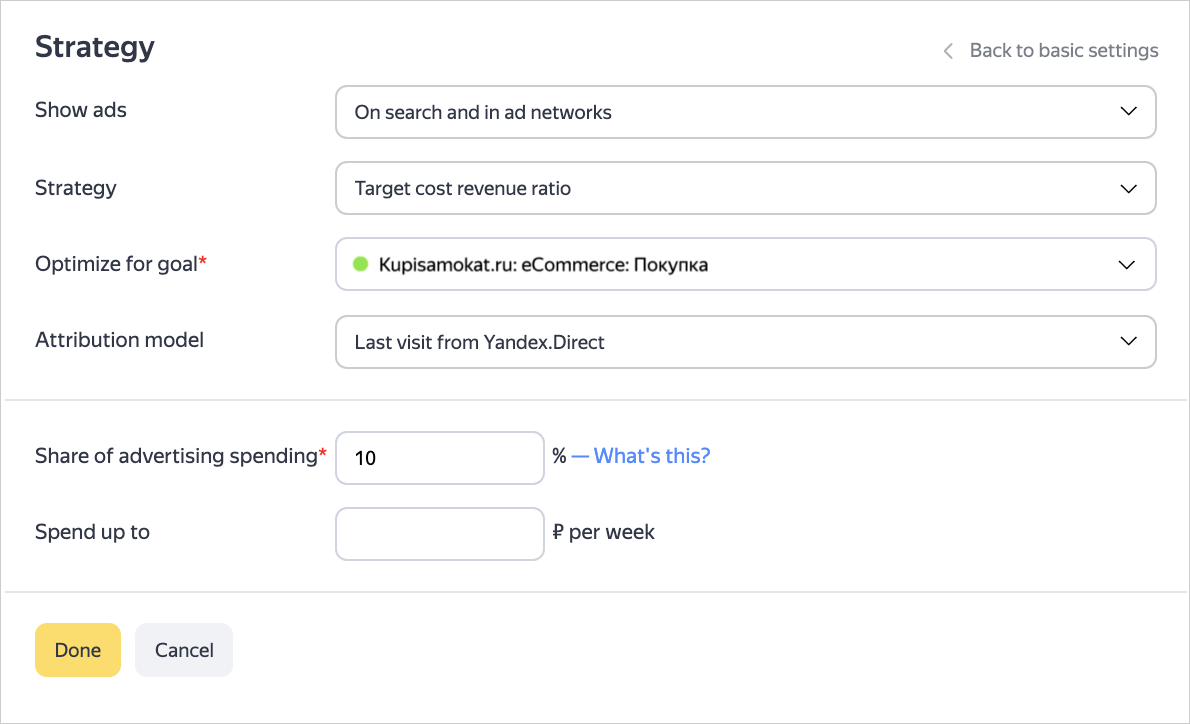Viewport: 1190px width, 724px height.
Task: Click the arrow icon in Attribution model field
Action: (x=1128, y=342)
